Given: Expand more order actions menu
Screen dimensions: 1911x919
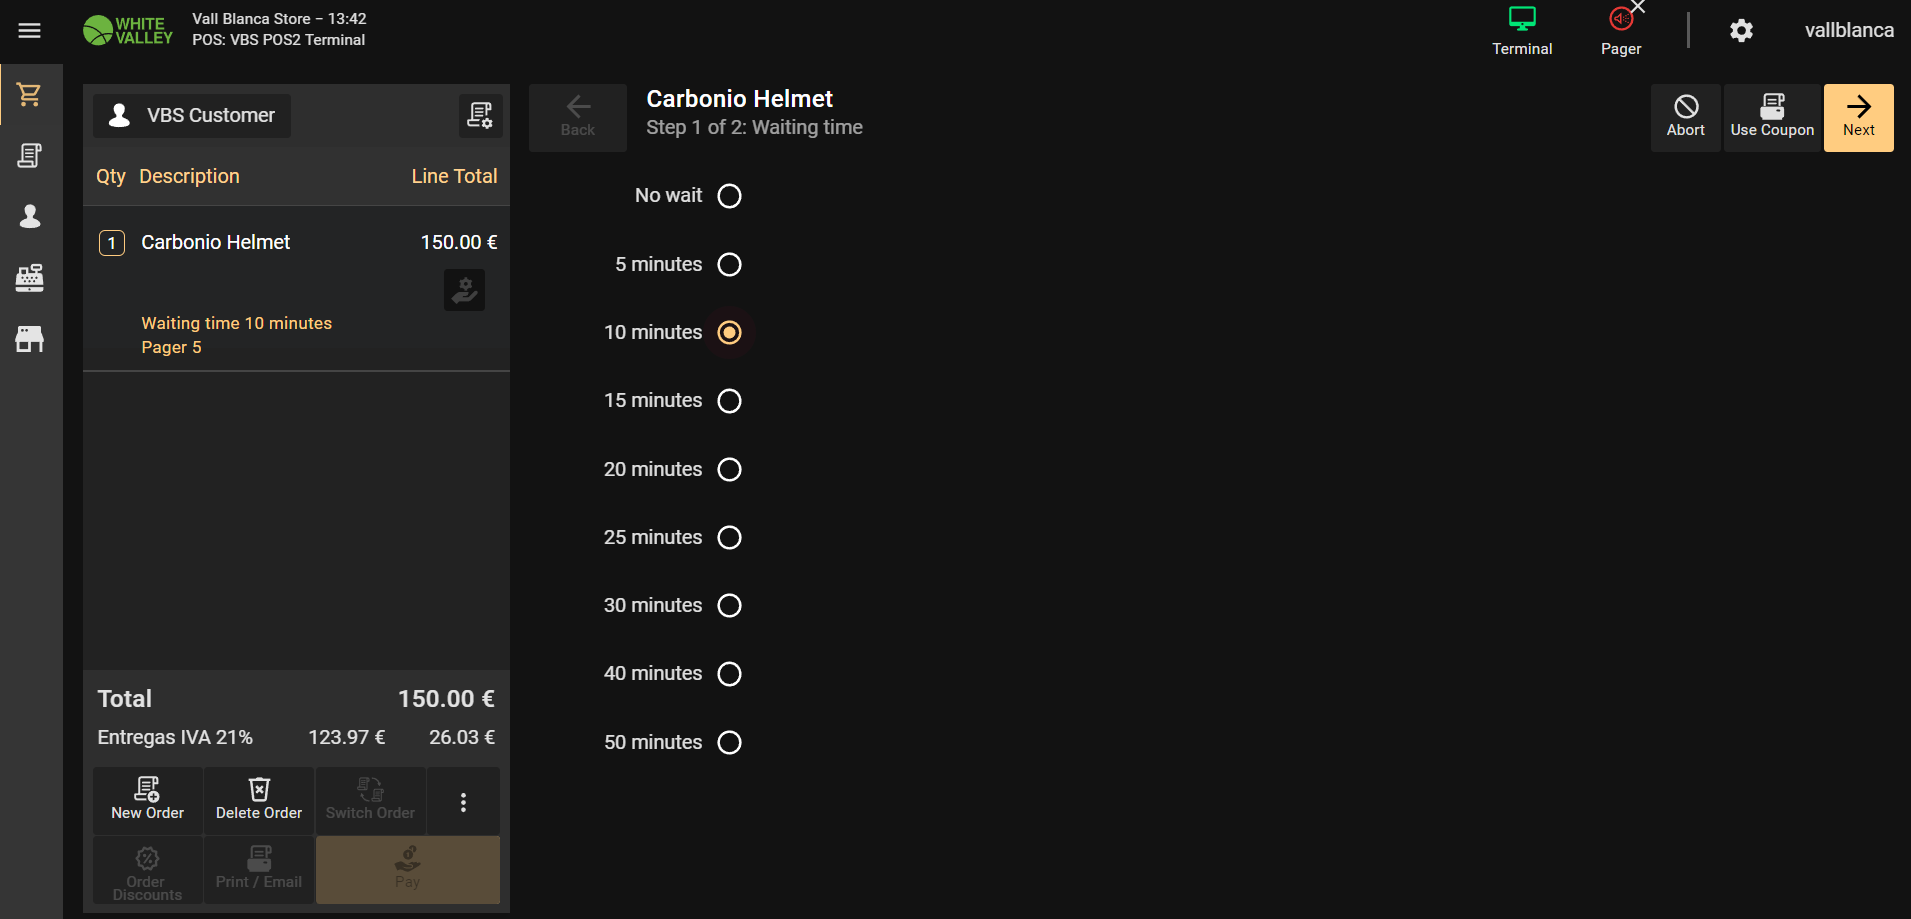Looking at the screenshot, I should click(463, 802).
